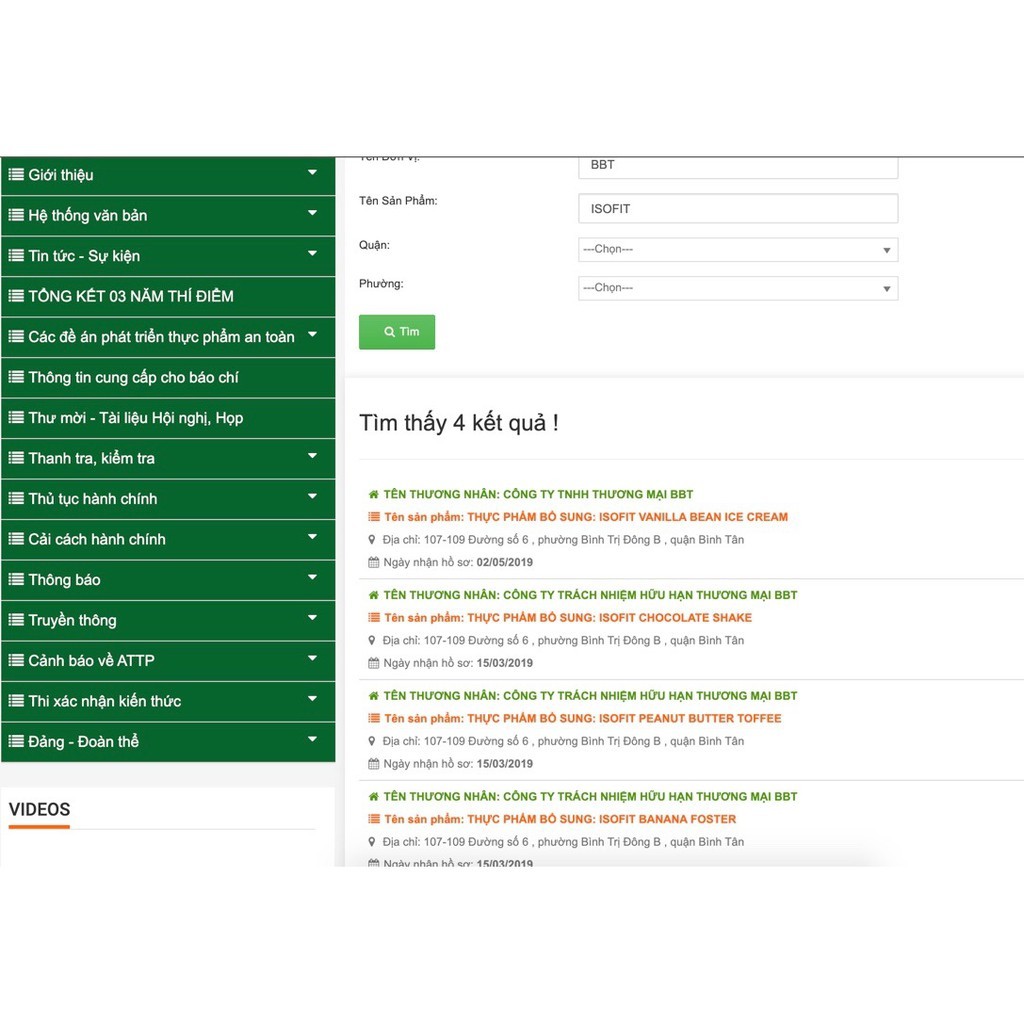Open Thông tin cung cấp cho báo chí
The height and width of the screenshot is (1024, 1024).
[133, 377]
